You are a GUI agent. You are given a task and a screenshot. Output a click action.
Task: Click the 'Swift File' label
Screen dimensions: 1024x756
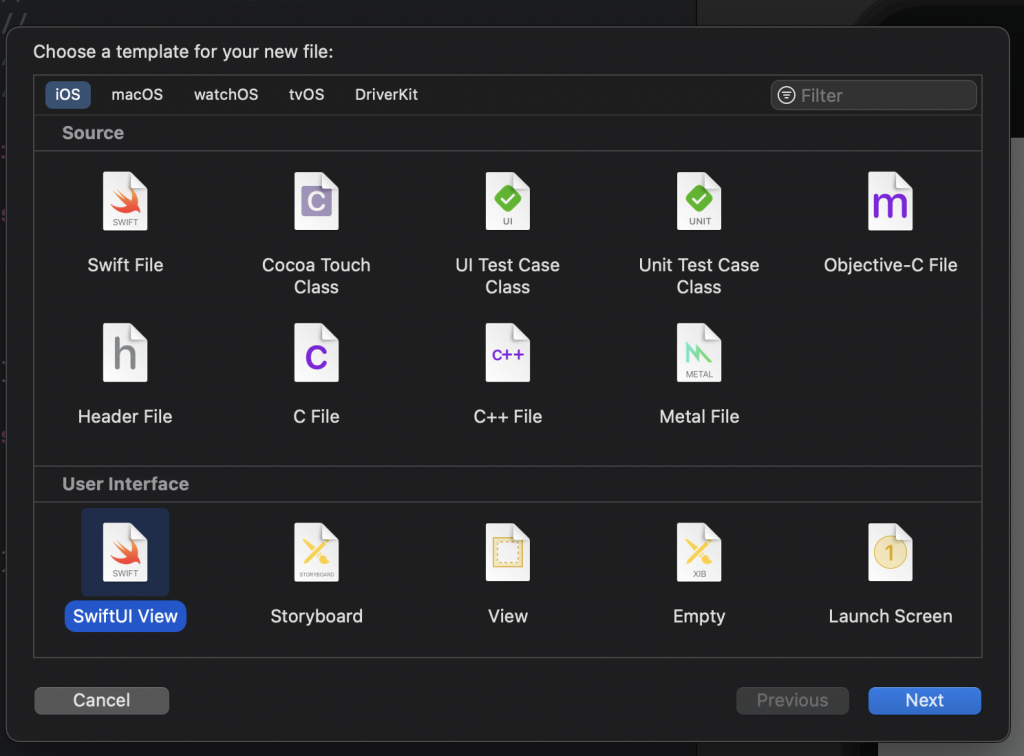click(x=125, y=265)
